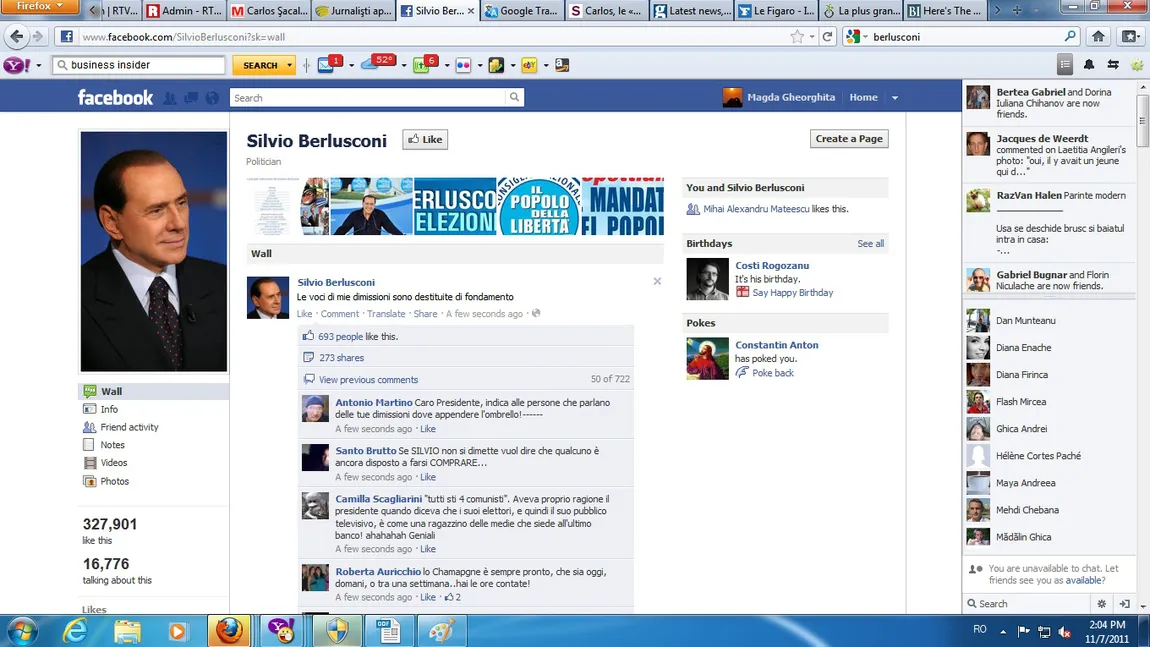Click View previous comments link

[x=368, y=380]
